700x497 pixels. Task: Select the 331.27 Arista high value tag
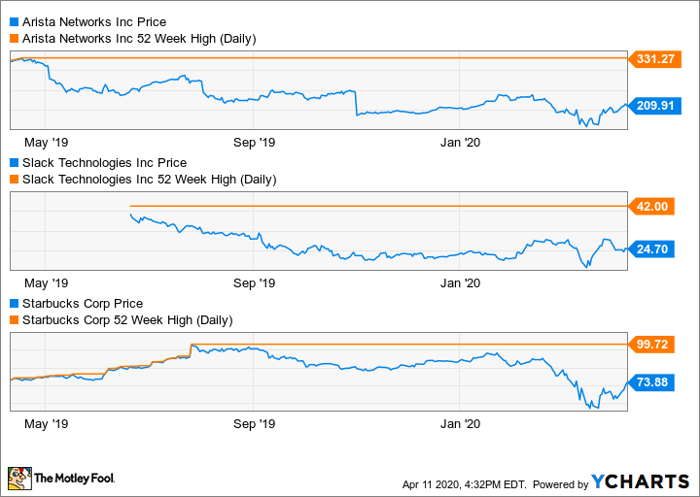pyautogui.click(x=658, y=60)
